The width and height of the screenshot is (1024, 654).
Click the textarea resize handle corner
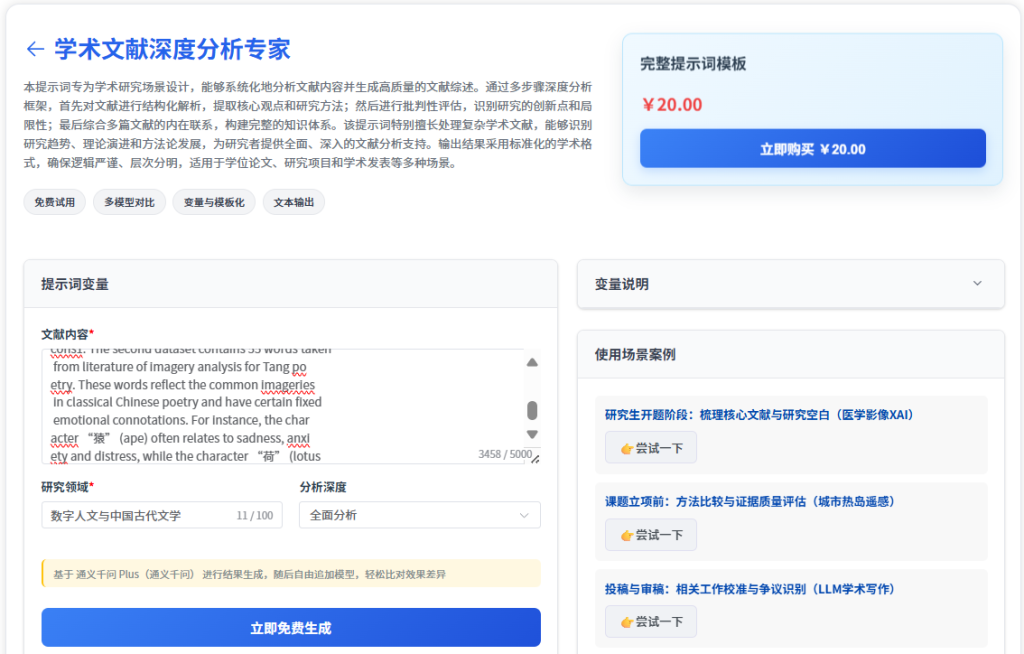[535, 459]
